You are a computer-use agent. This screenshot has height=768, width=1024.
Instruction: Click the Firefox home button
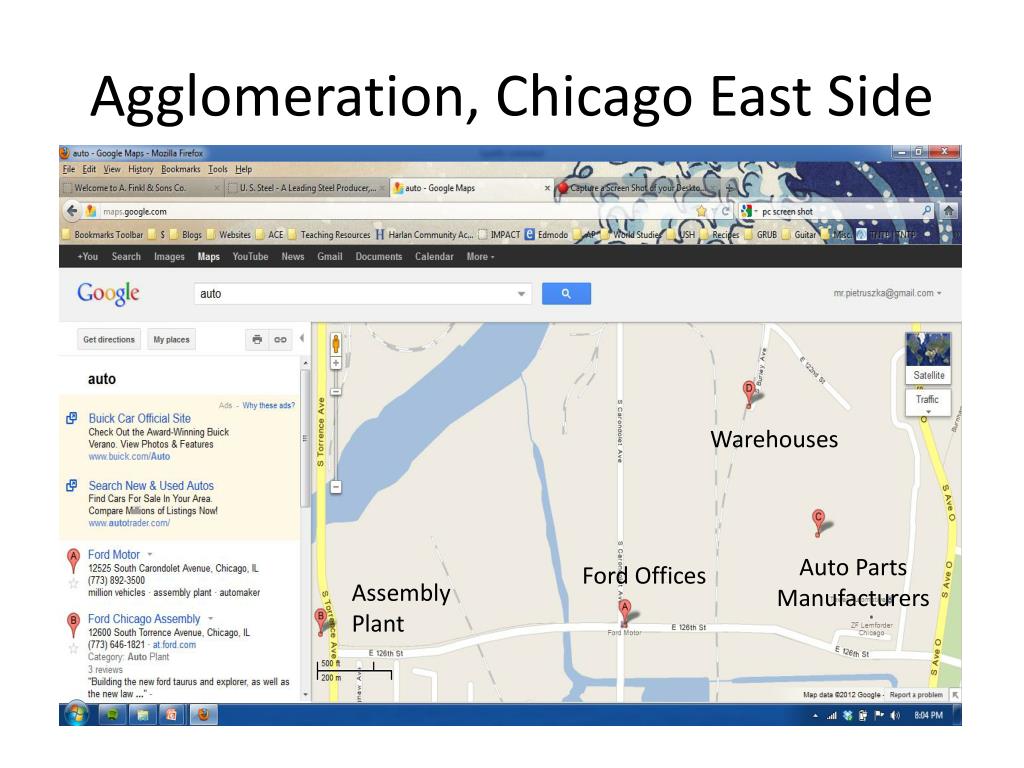(x=948, y=211)
